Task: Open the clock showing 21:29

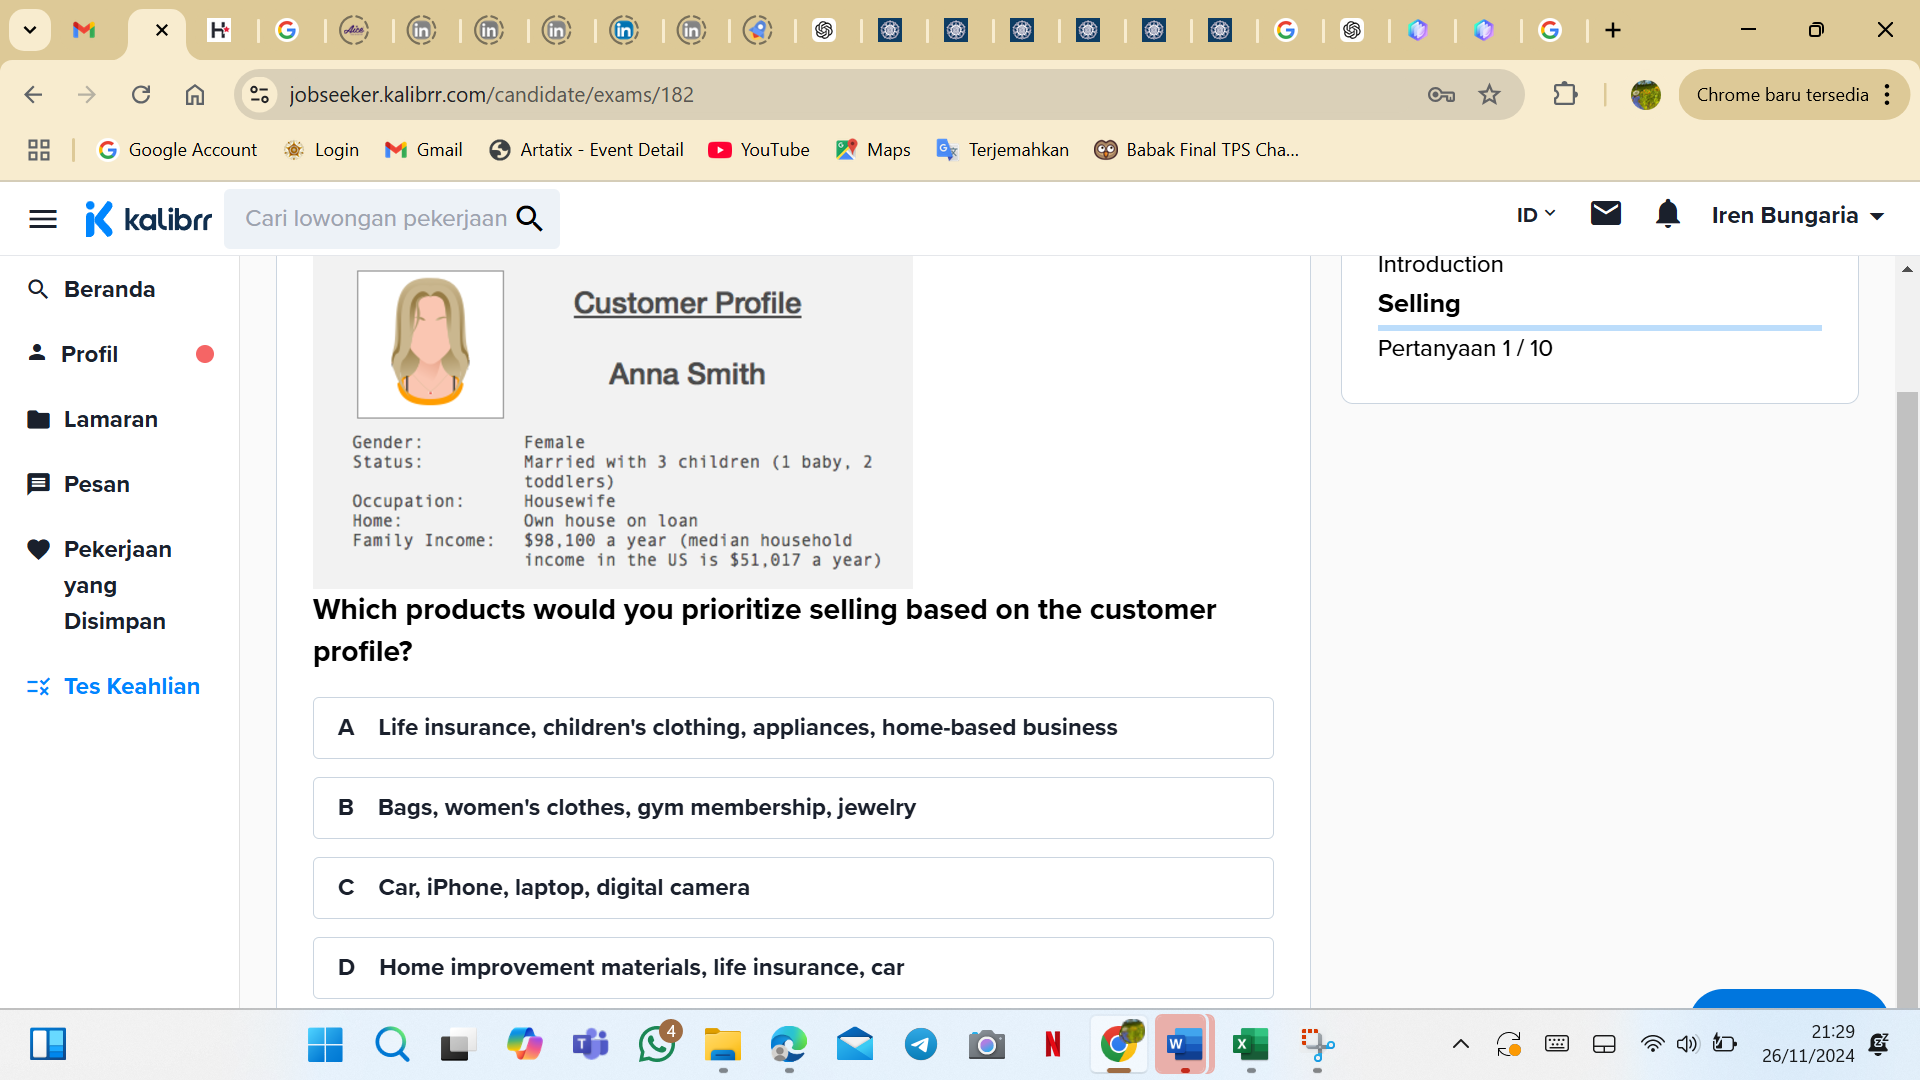Action: click(x=1808, y=1043)
